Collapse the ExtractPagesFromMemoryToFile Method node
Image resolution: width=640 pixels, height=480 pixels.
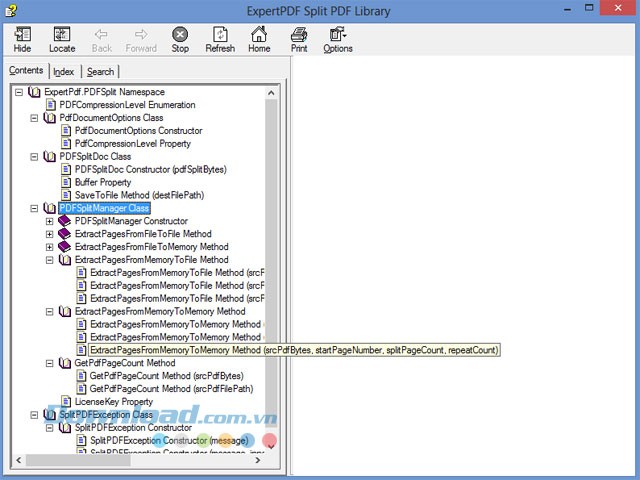pos(49,260)
